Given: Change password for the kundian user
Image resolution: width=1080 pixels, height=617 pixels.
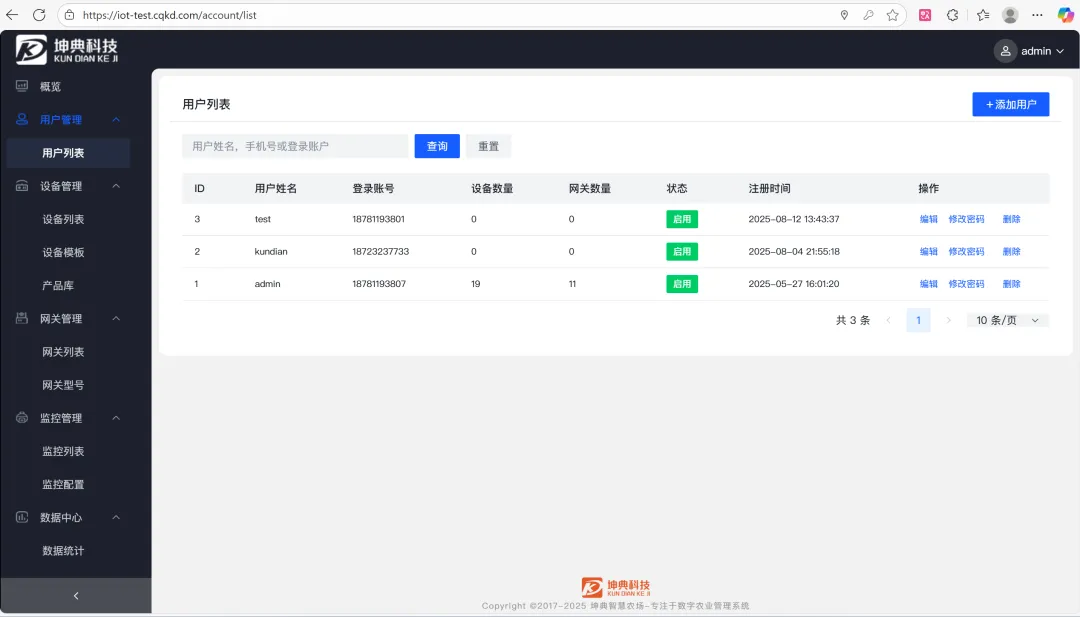Looking at the screenshot, I should 966,251.
